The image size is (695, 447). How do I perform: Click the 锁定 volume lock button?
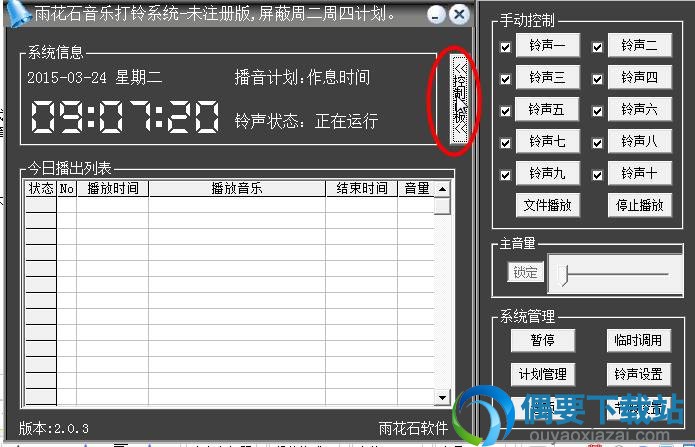[x=525, y=272]
